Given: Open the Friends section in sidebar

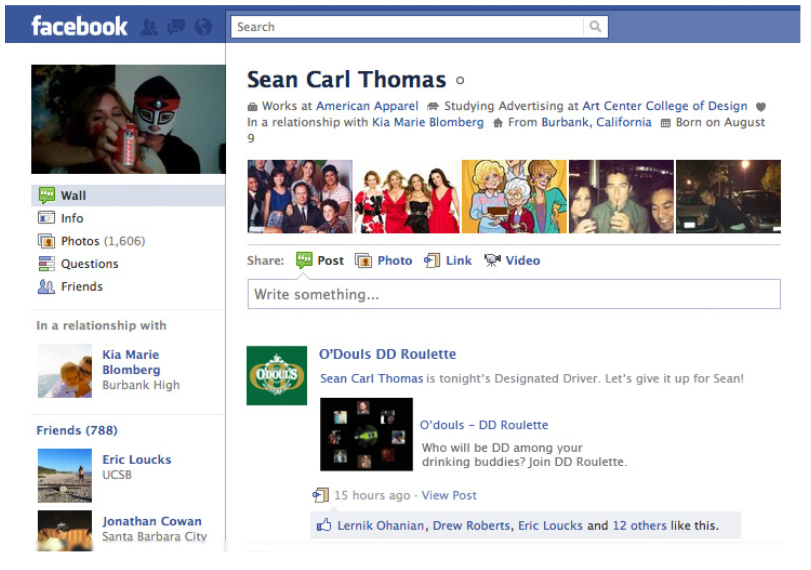Looking at the screenshot, I should [x=82, y=287].
